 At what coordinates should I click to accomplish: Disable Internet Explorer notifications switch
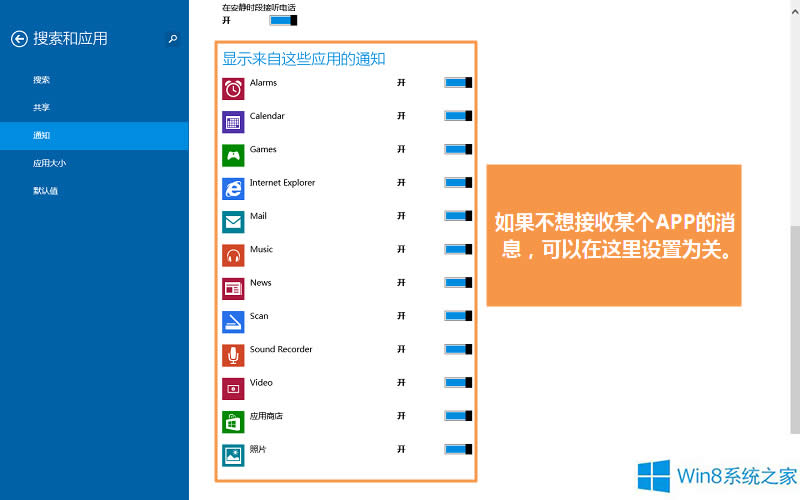(x=458, y=183)
